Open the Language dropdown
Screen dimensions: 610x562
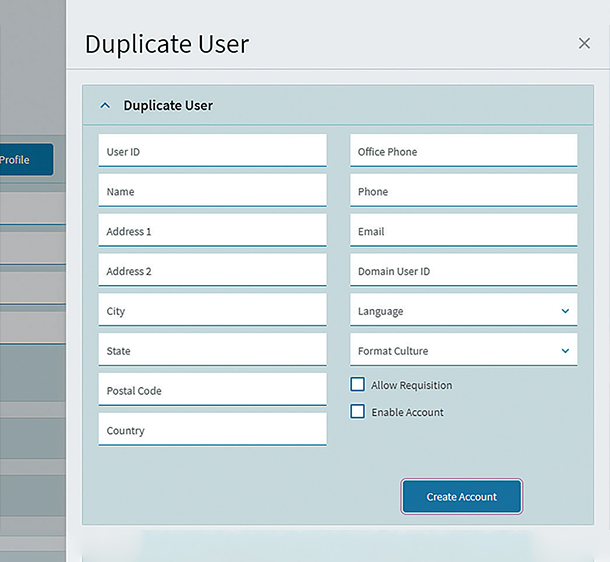tap(463, 311)
